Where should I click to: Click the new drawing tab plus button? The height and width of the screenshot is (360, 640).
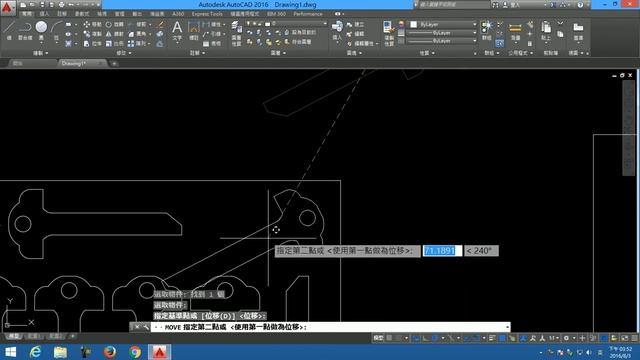(114, 64)
